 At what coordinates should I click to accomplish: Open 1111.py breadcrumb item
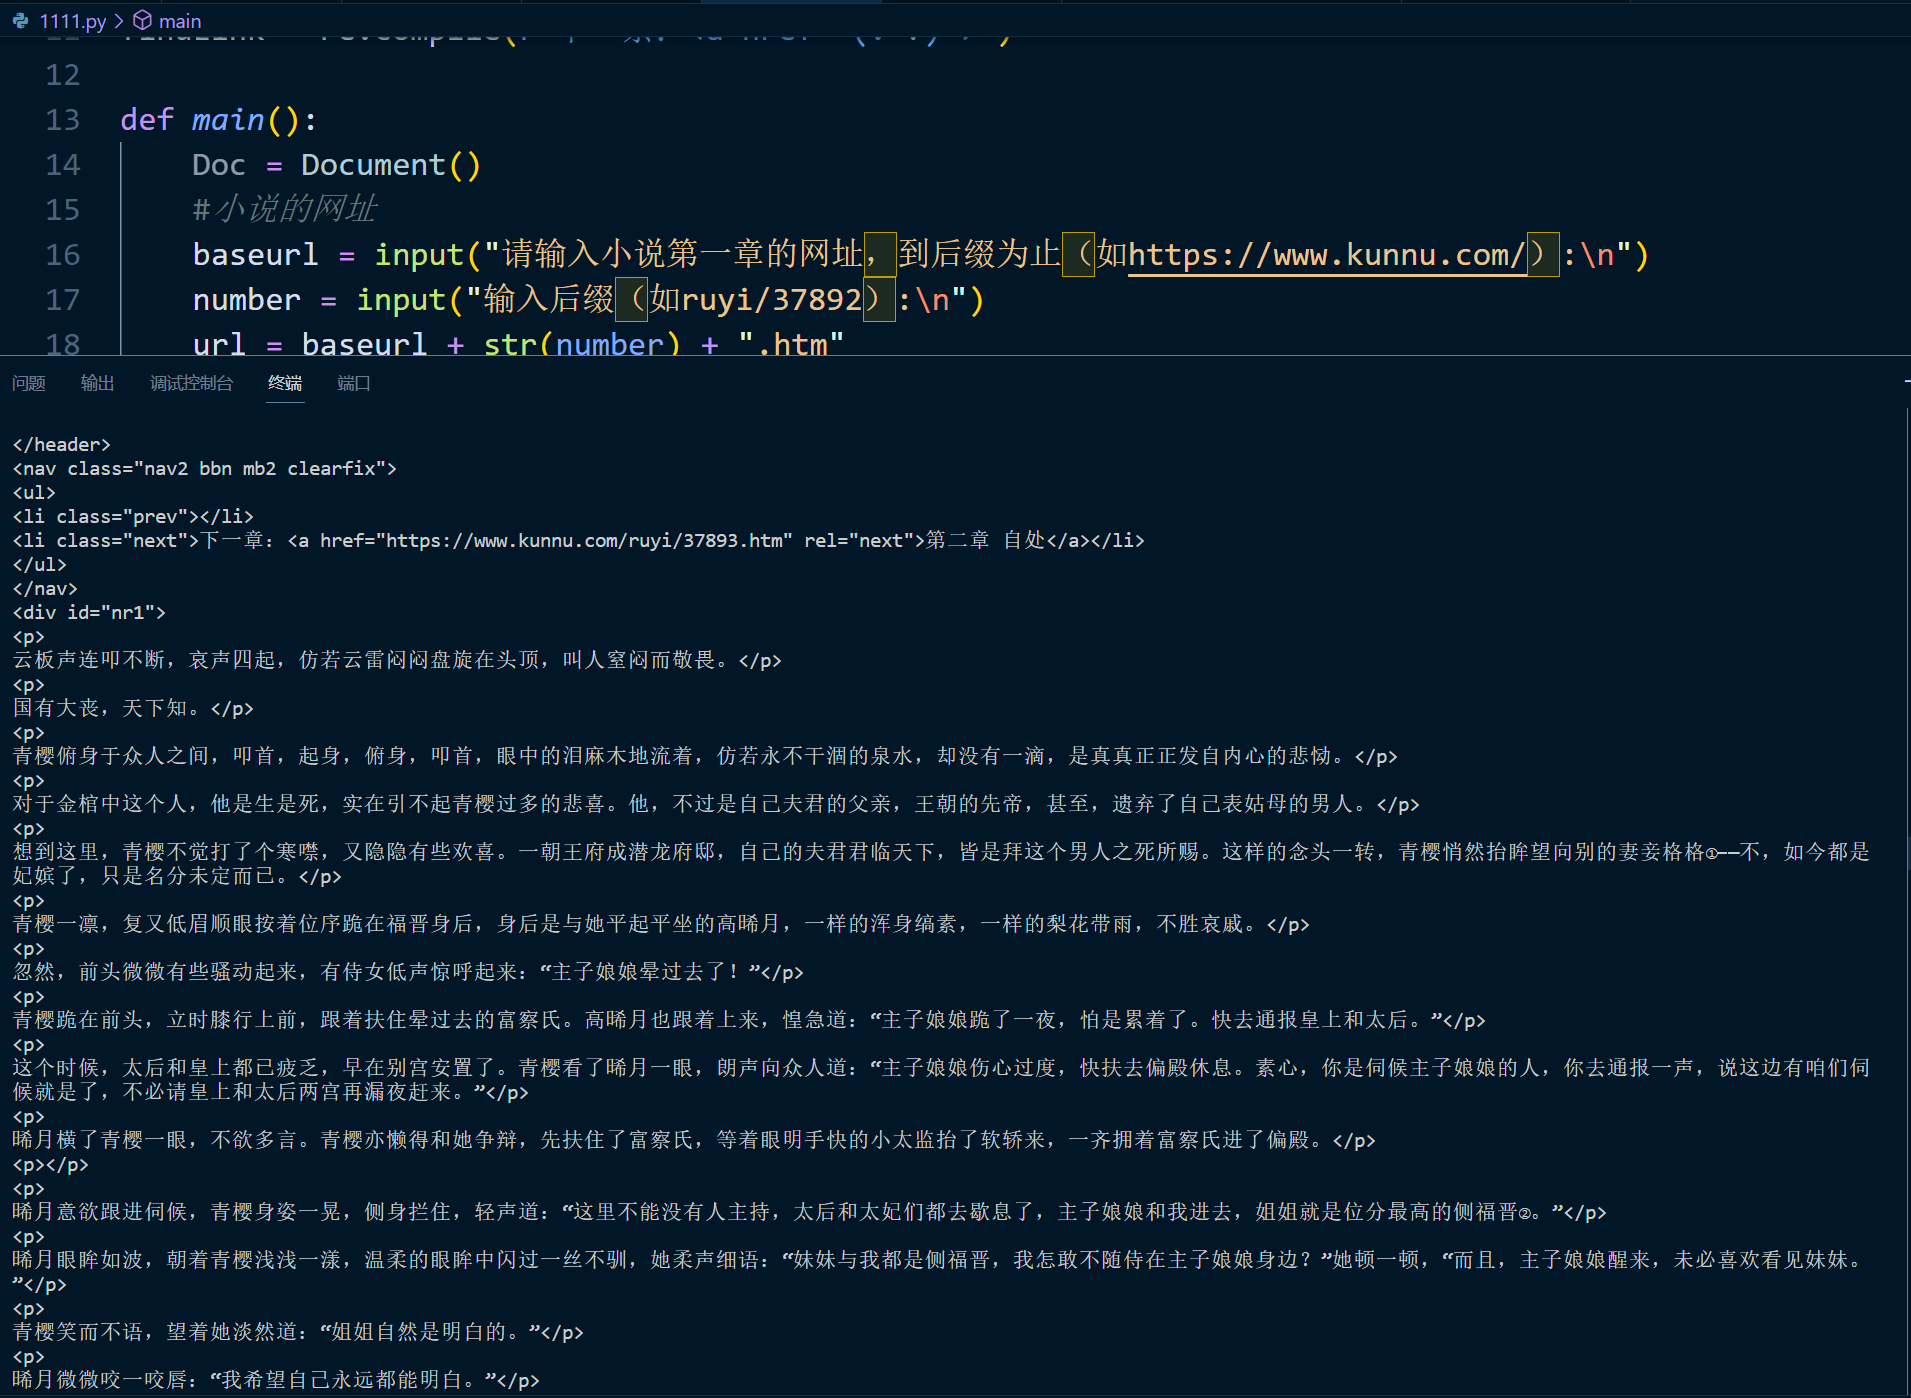[73, 21]
